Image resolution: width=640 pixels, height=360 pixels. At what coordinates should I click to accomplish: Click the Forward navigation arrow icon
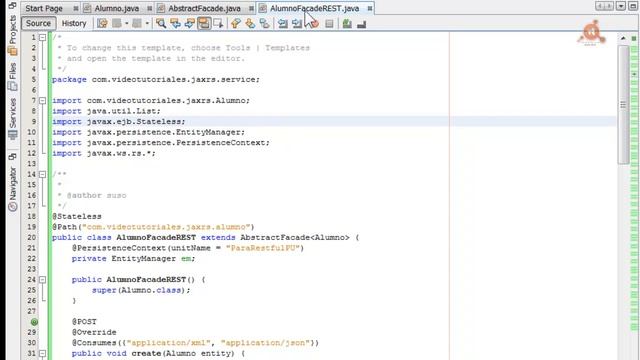137,23
